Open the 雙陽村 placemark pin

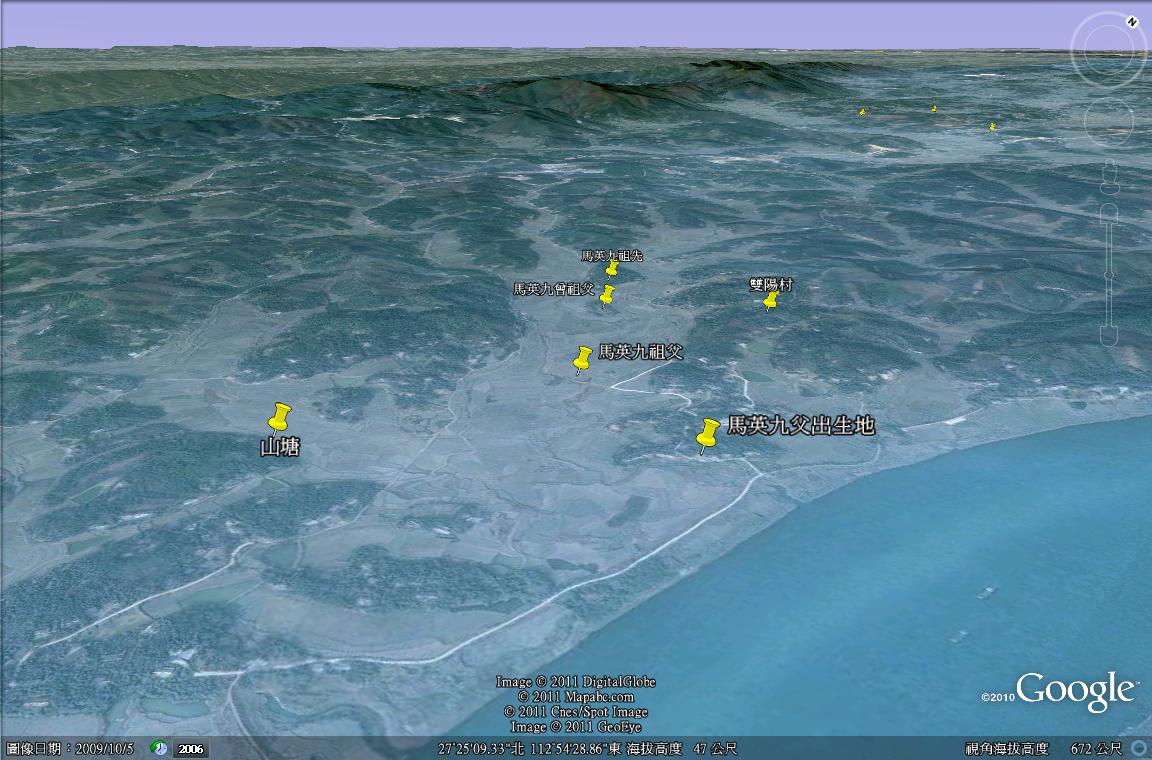tap(771, 300)
